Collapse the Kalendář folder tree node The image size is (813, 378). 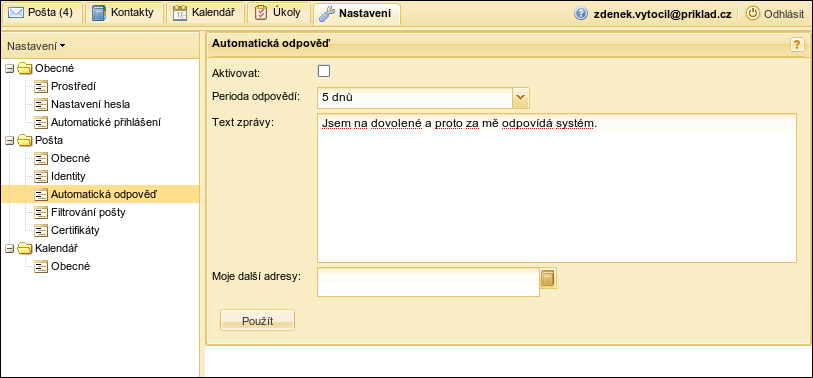(9, 248)
